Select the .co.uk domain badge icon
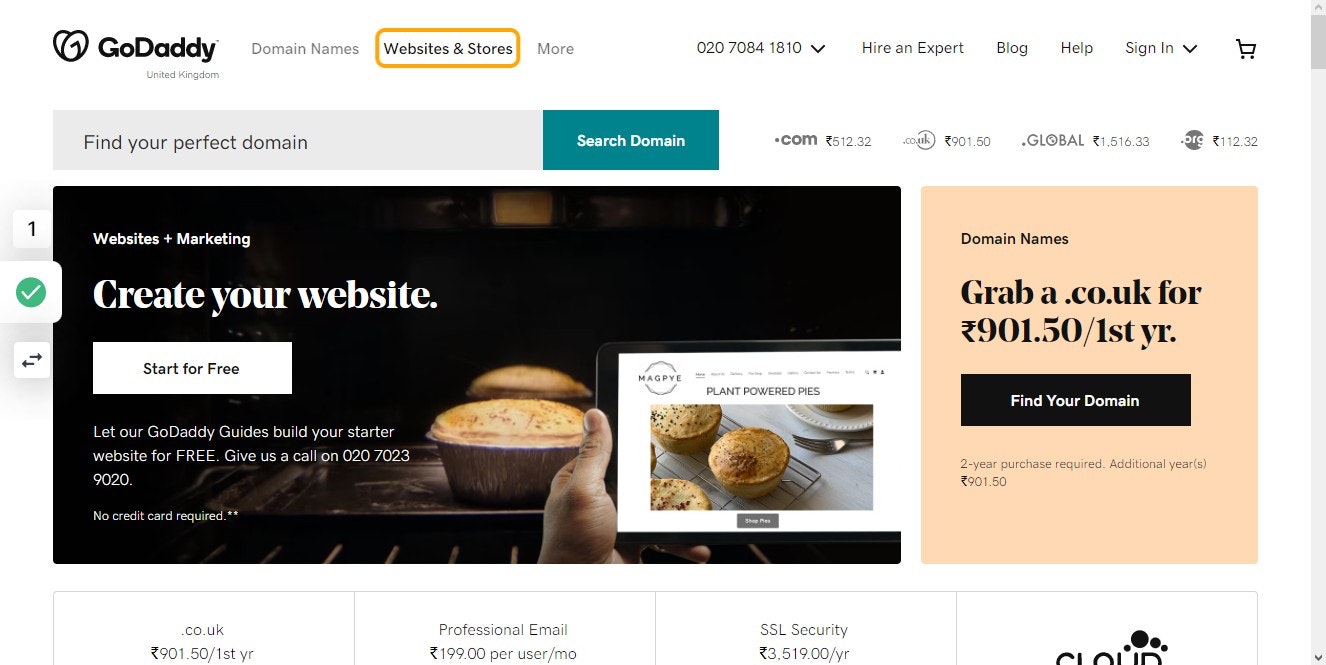Screen dimensions: 1326x665 click(x=919, y=141)
